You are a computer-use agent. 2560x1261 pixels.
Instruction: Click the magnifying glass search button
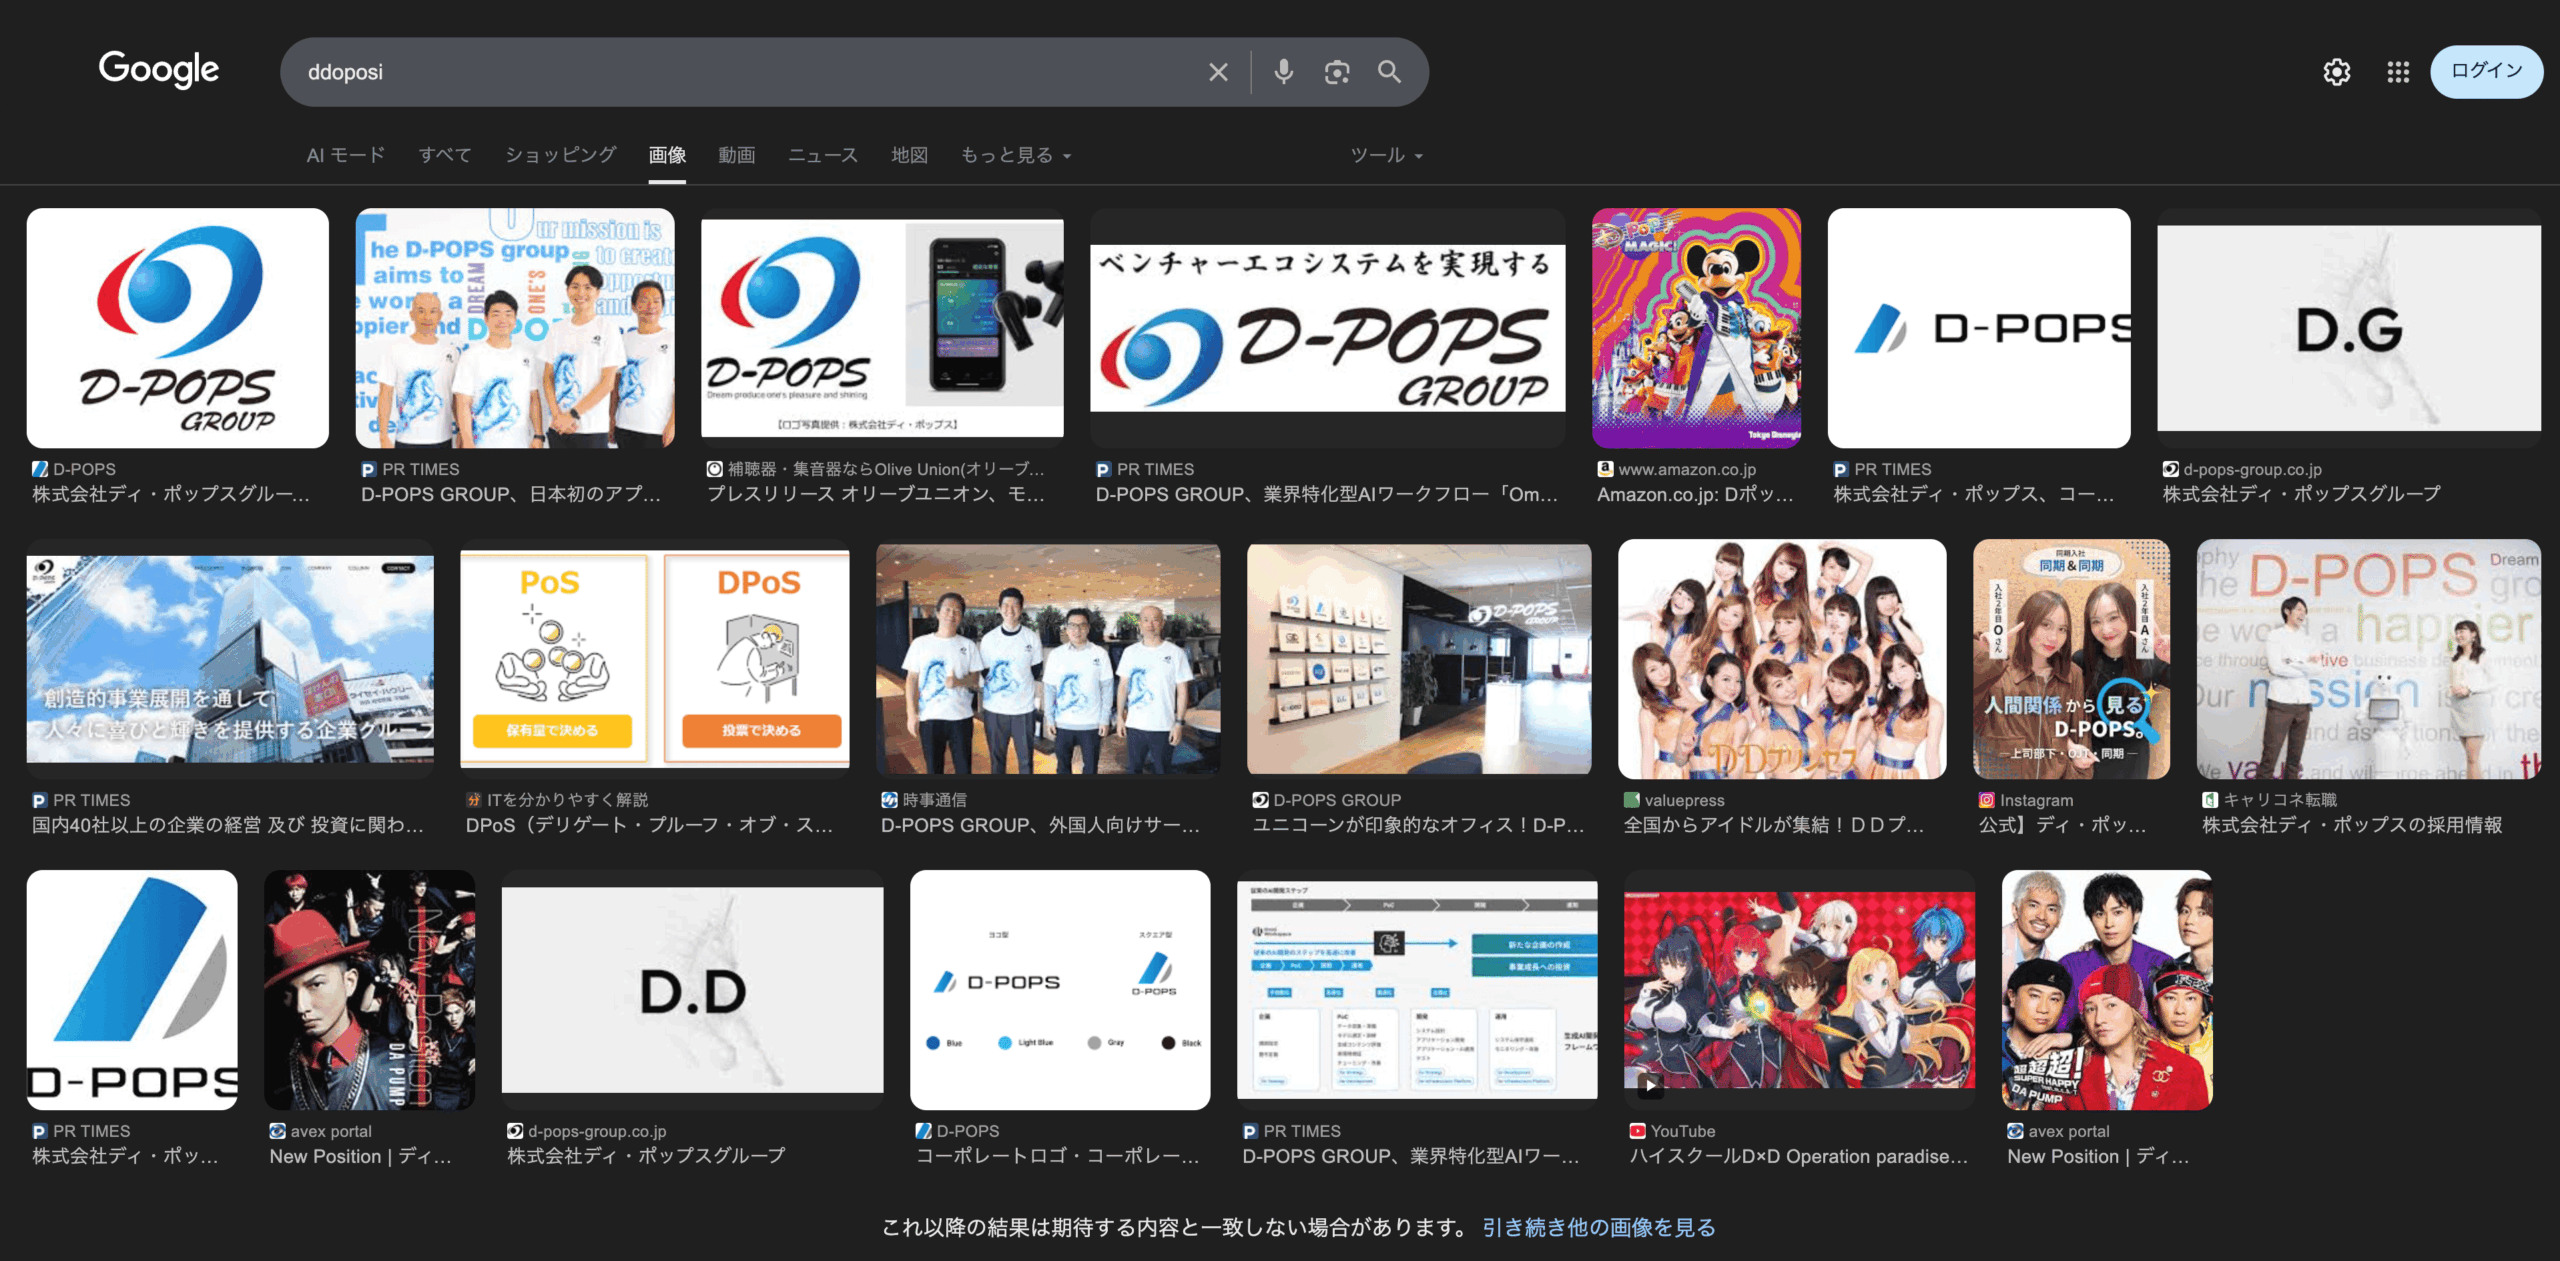click(x=1389, y=72)
